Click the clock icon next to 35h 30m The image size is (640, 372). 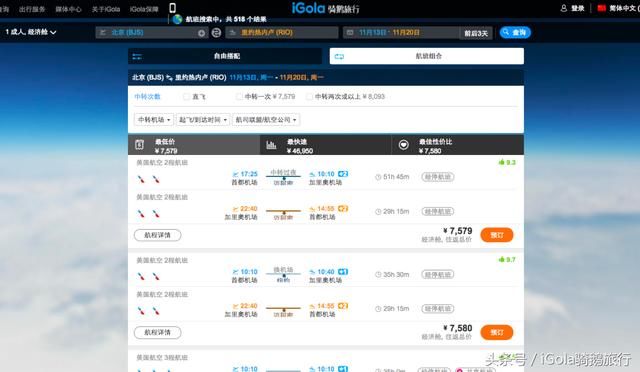pyautogui.click(x=378, y=274)
